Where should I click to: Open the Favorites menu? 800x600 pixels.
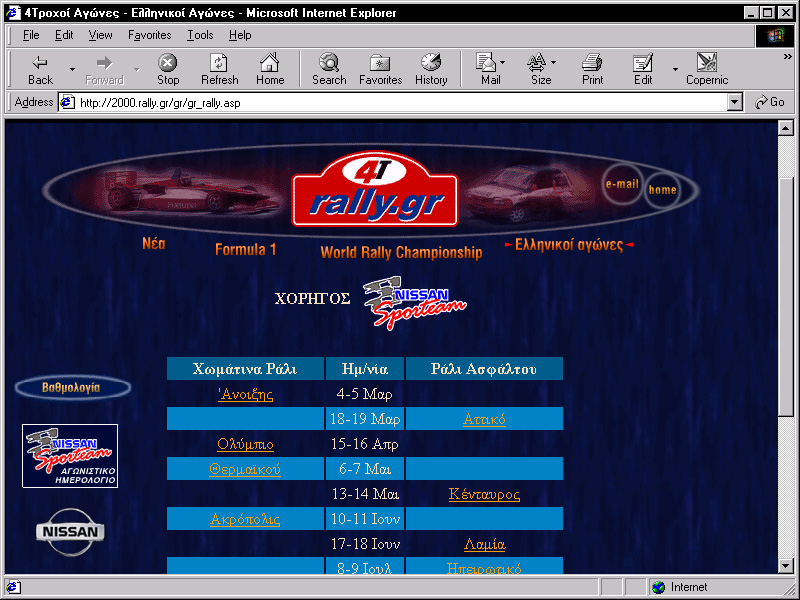(149, 35)
